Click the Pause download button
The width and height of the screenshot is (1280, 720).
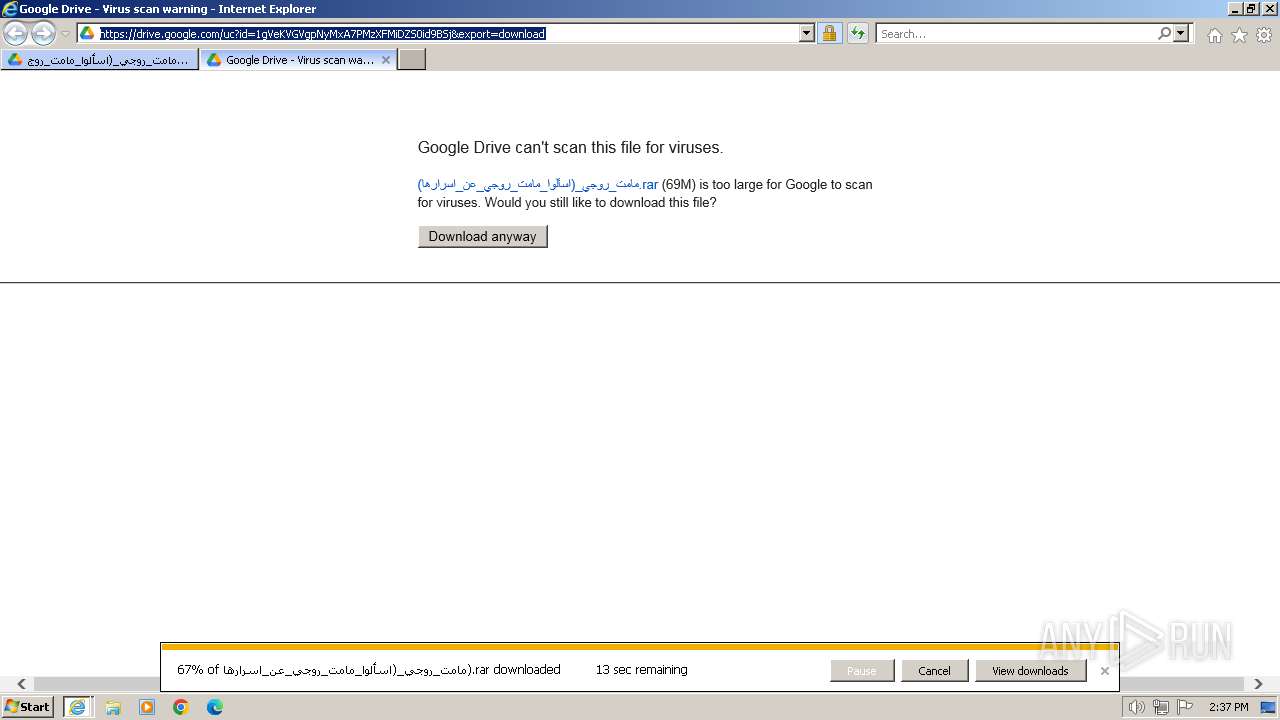[862, 671]
